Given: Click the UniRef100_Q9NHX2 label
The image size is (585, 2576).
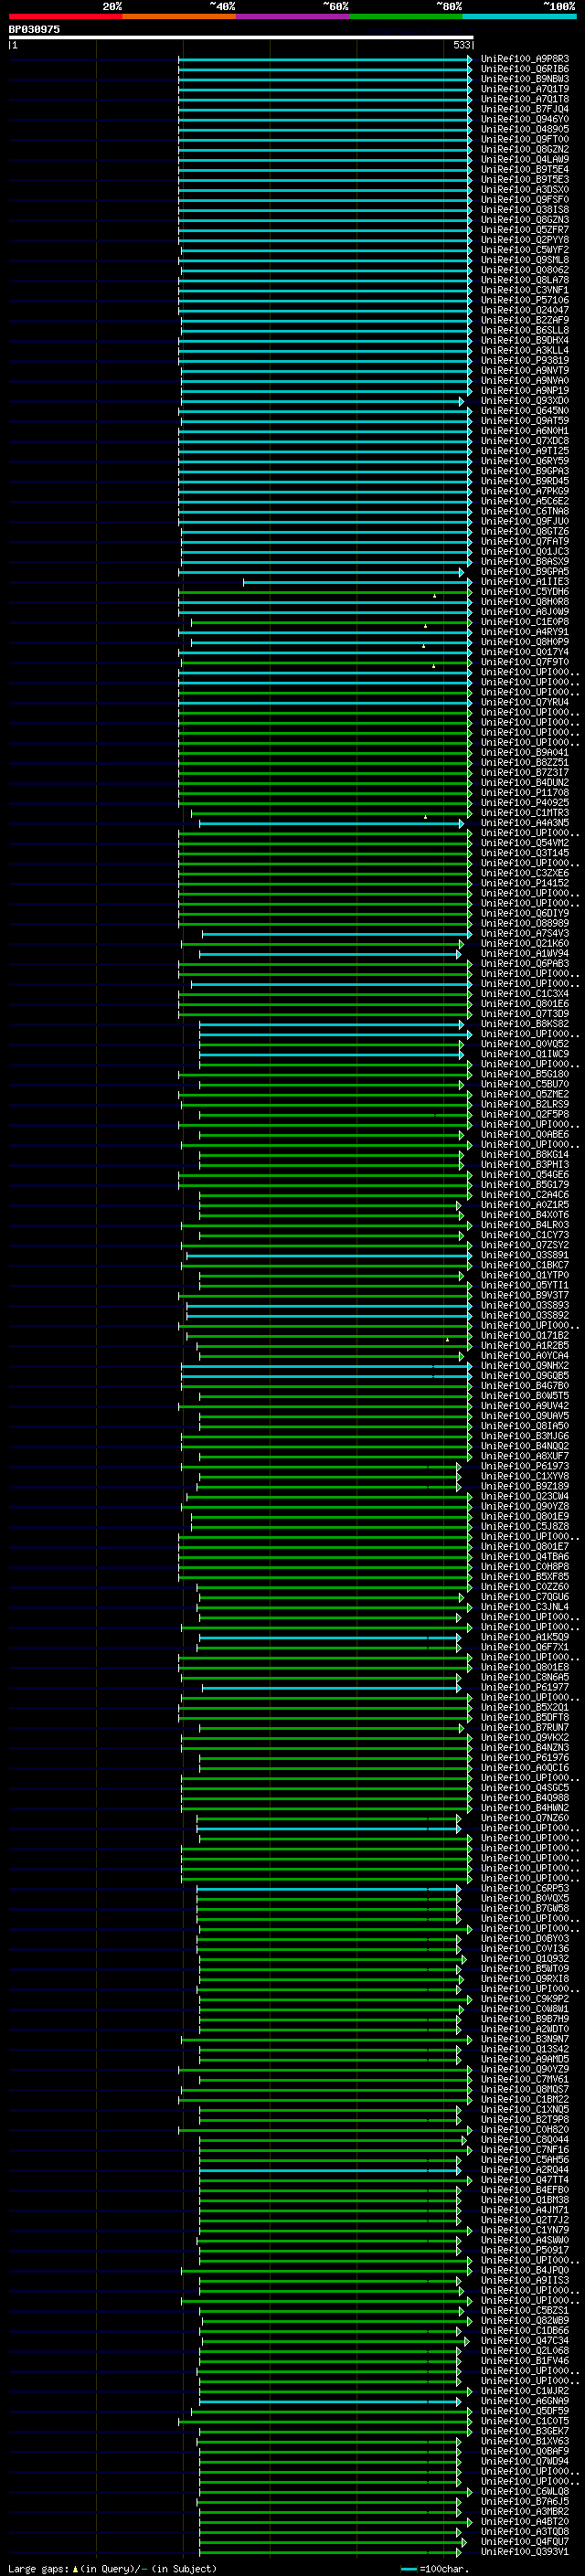Looking at the screenshot, I should [x=525, y=1366].
